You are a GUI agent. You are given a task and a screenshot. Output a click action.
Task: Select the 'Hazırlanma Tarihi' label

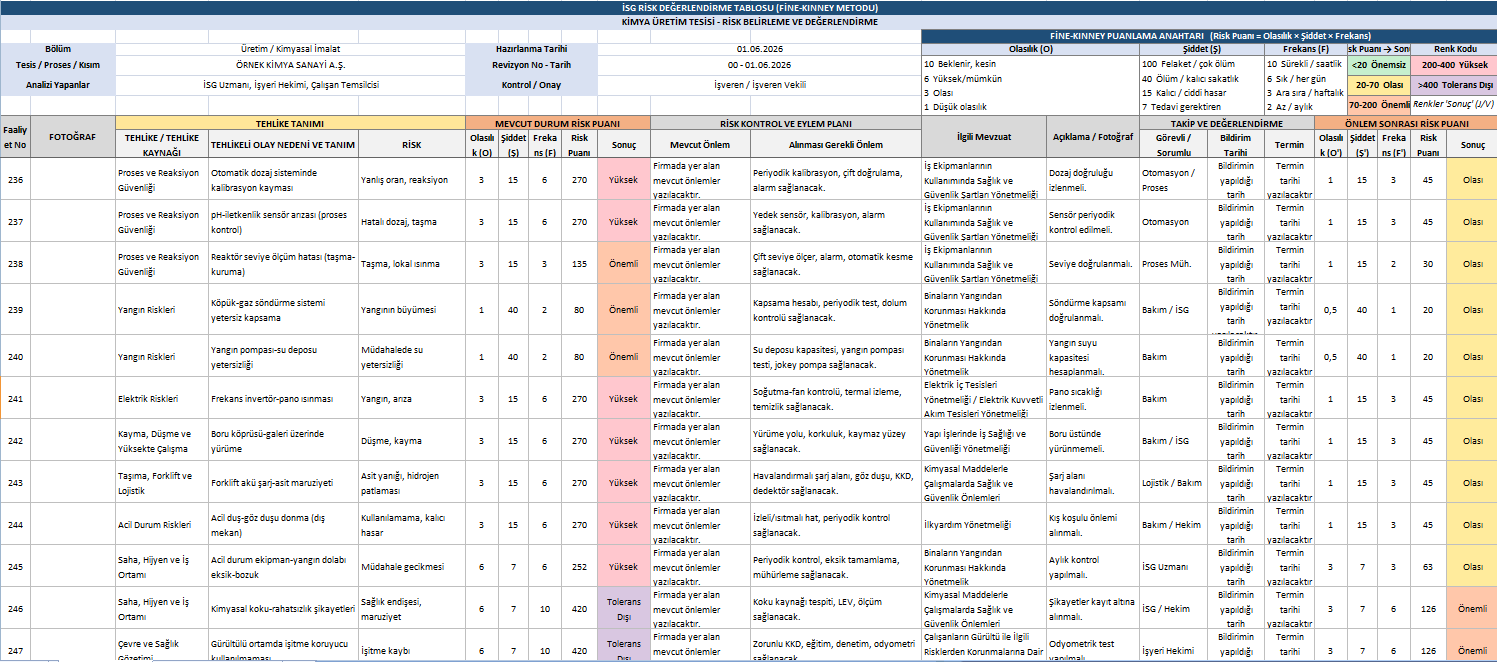[x=531, y=49]
